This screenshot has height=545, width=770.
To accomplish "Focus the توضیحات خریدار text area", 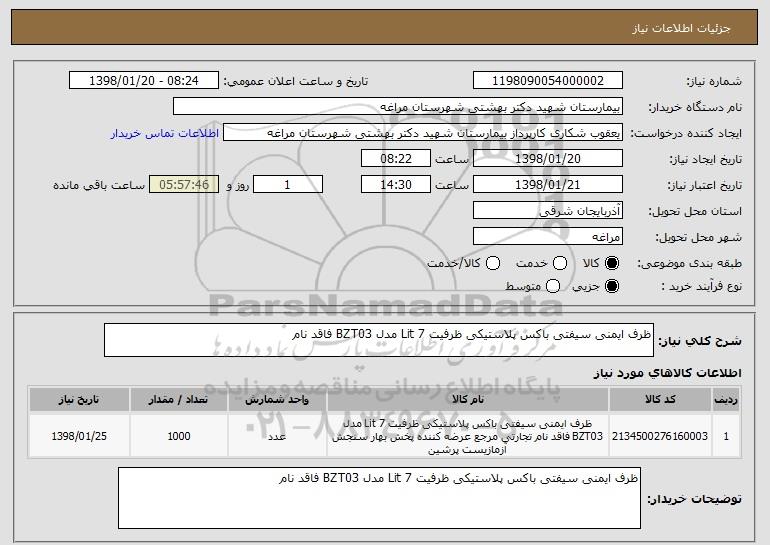I will 379,497.
